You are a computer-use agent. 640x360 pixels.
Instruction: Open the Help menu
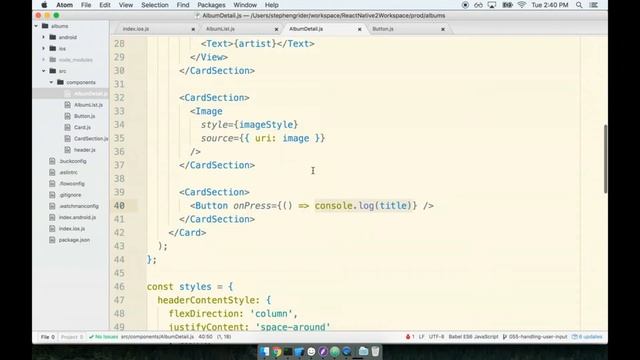tap(271, 5)
